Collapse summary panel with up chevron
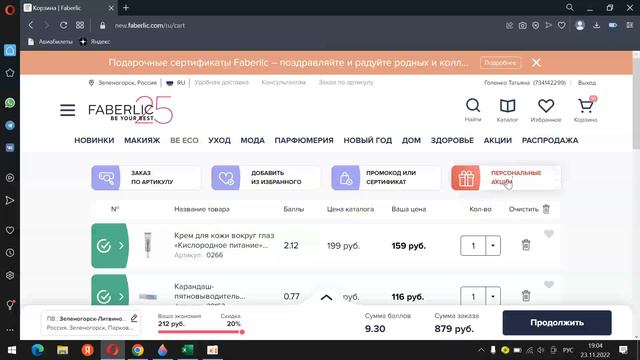Viewport: 640px width, 360px height. tap(326, 298)
